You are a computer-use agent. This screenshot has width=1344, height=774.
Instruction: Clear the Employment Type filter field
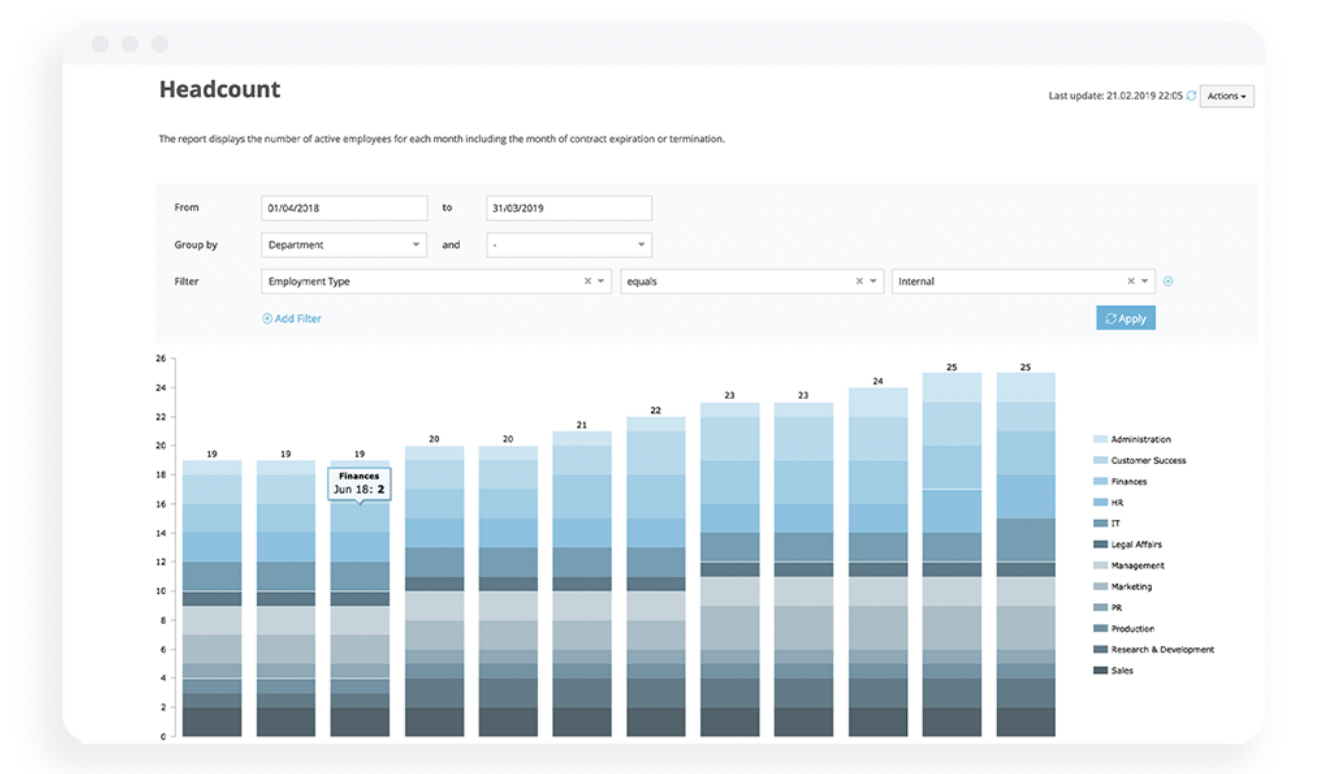click(x=588, y=282)
